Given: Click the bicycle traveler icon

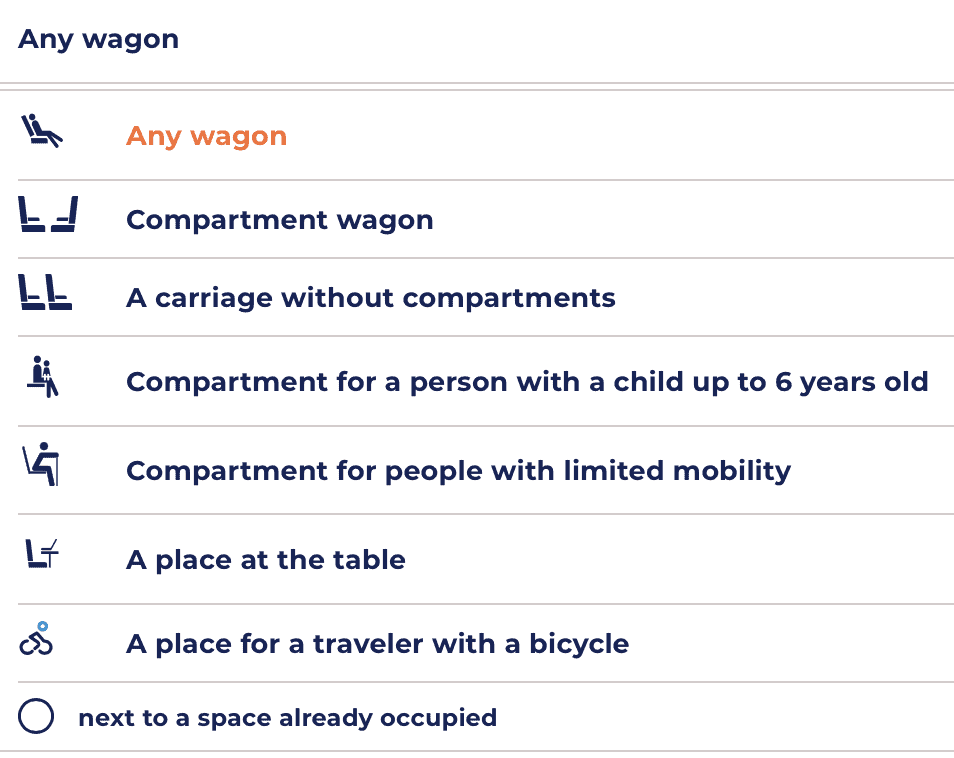Looking at the screenshot, I should (36, 638).
